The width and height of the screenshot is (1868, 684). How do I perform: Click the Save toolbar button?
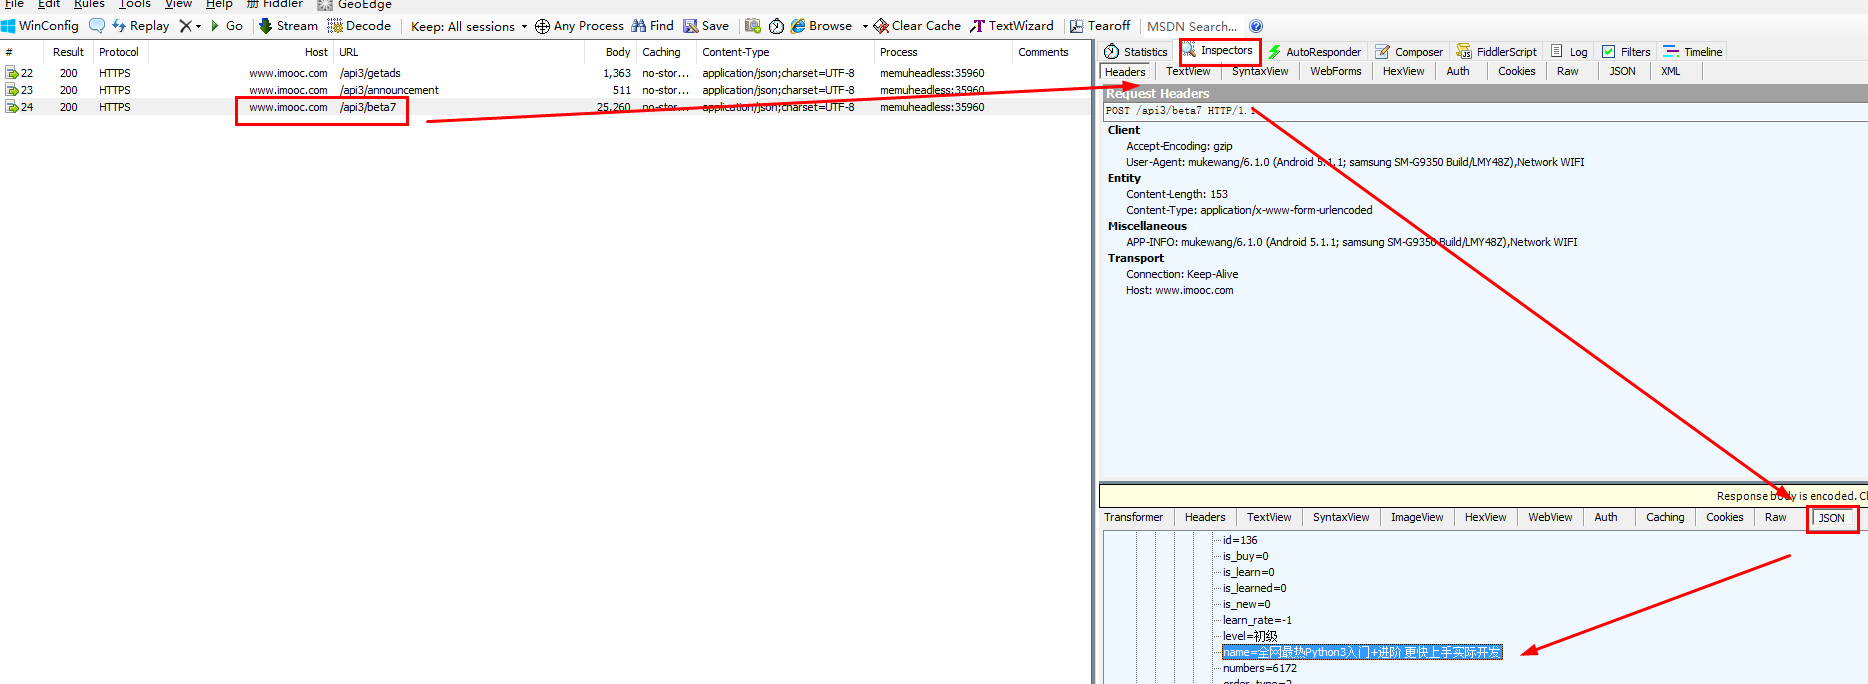[706, 26]
